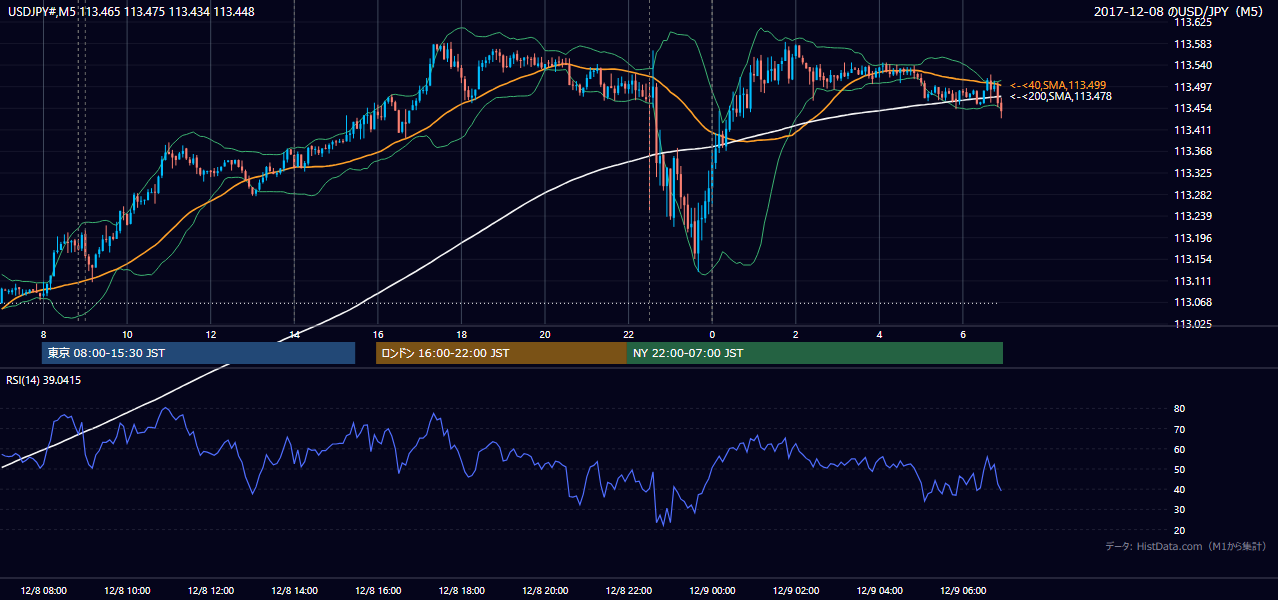Click price axis value 113.540
The height and width of the screenshot is (600, 1278).
(x=1193, y=65)
